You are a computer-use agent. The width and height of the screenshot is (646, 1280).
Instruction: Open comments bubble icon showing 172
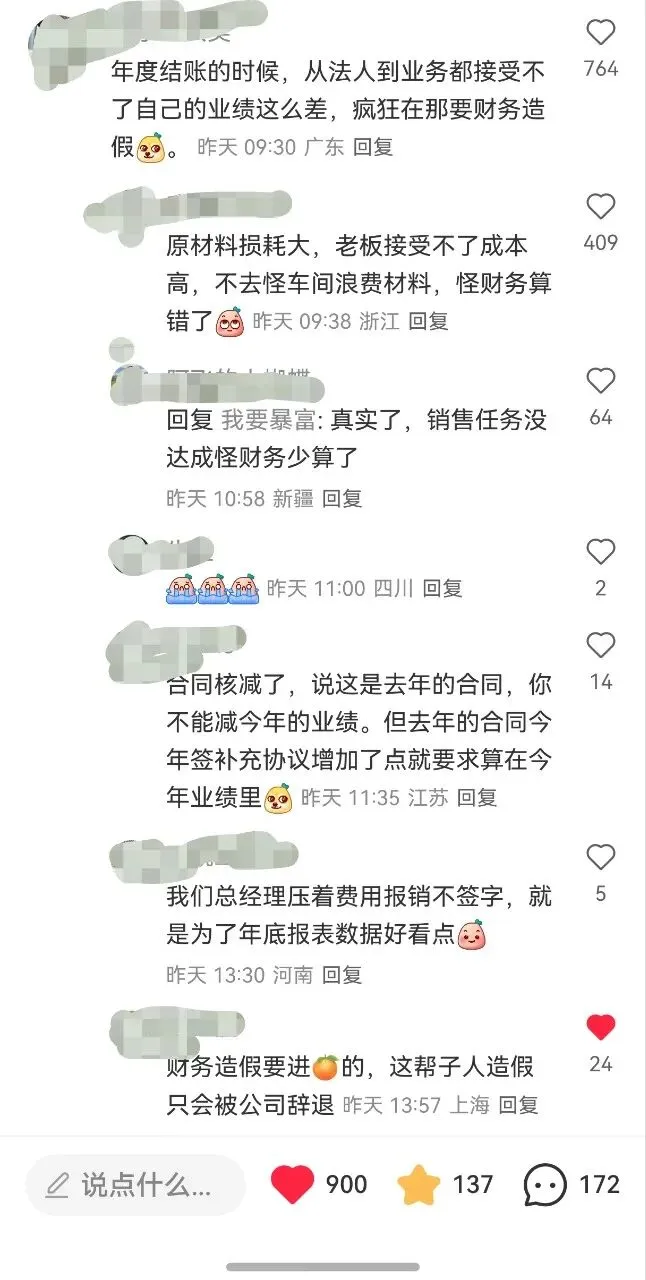tap(545, 1185)
